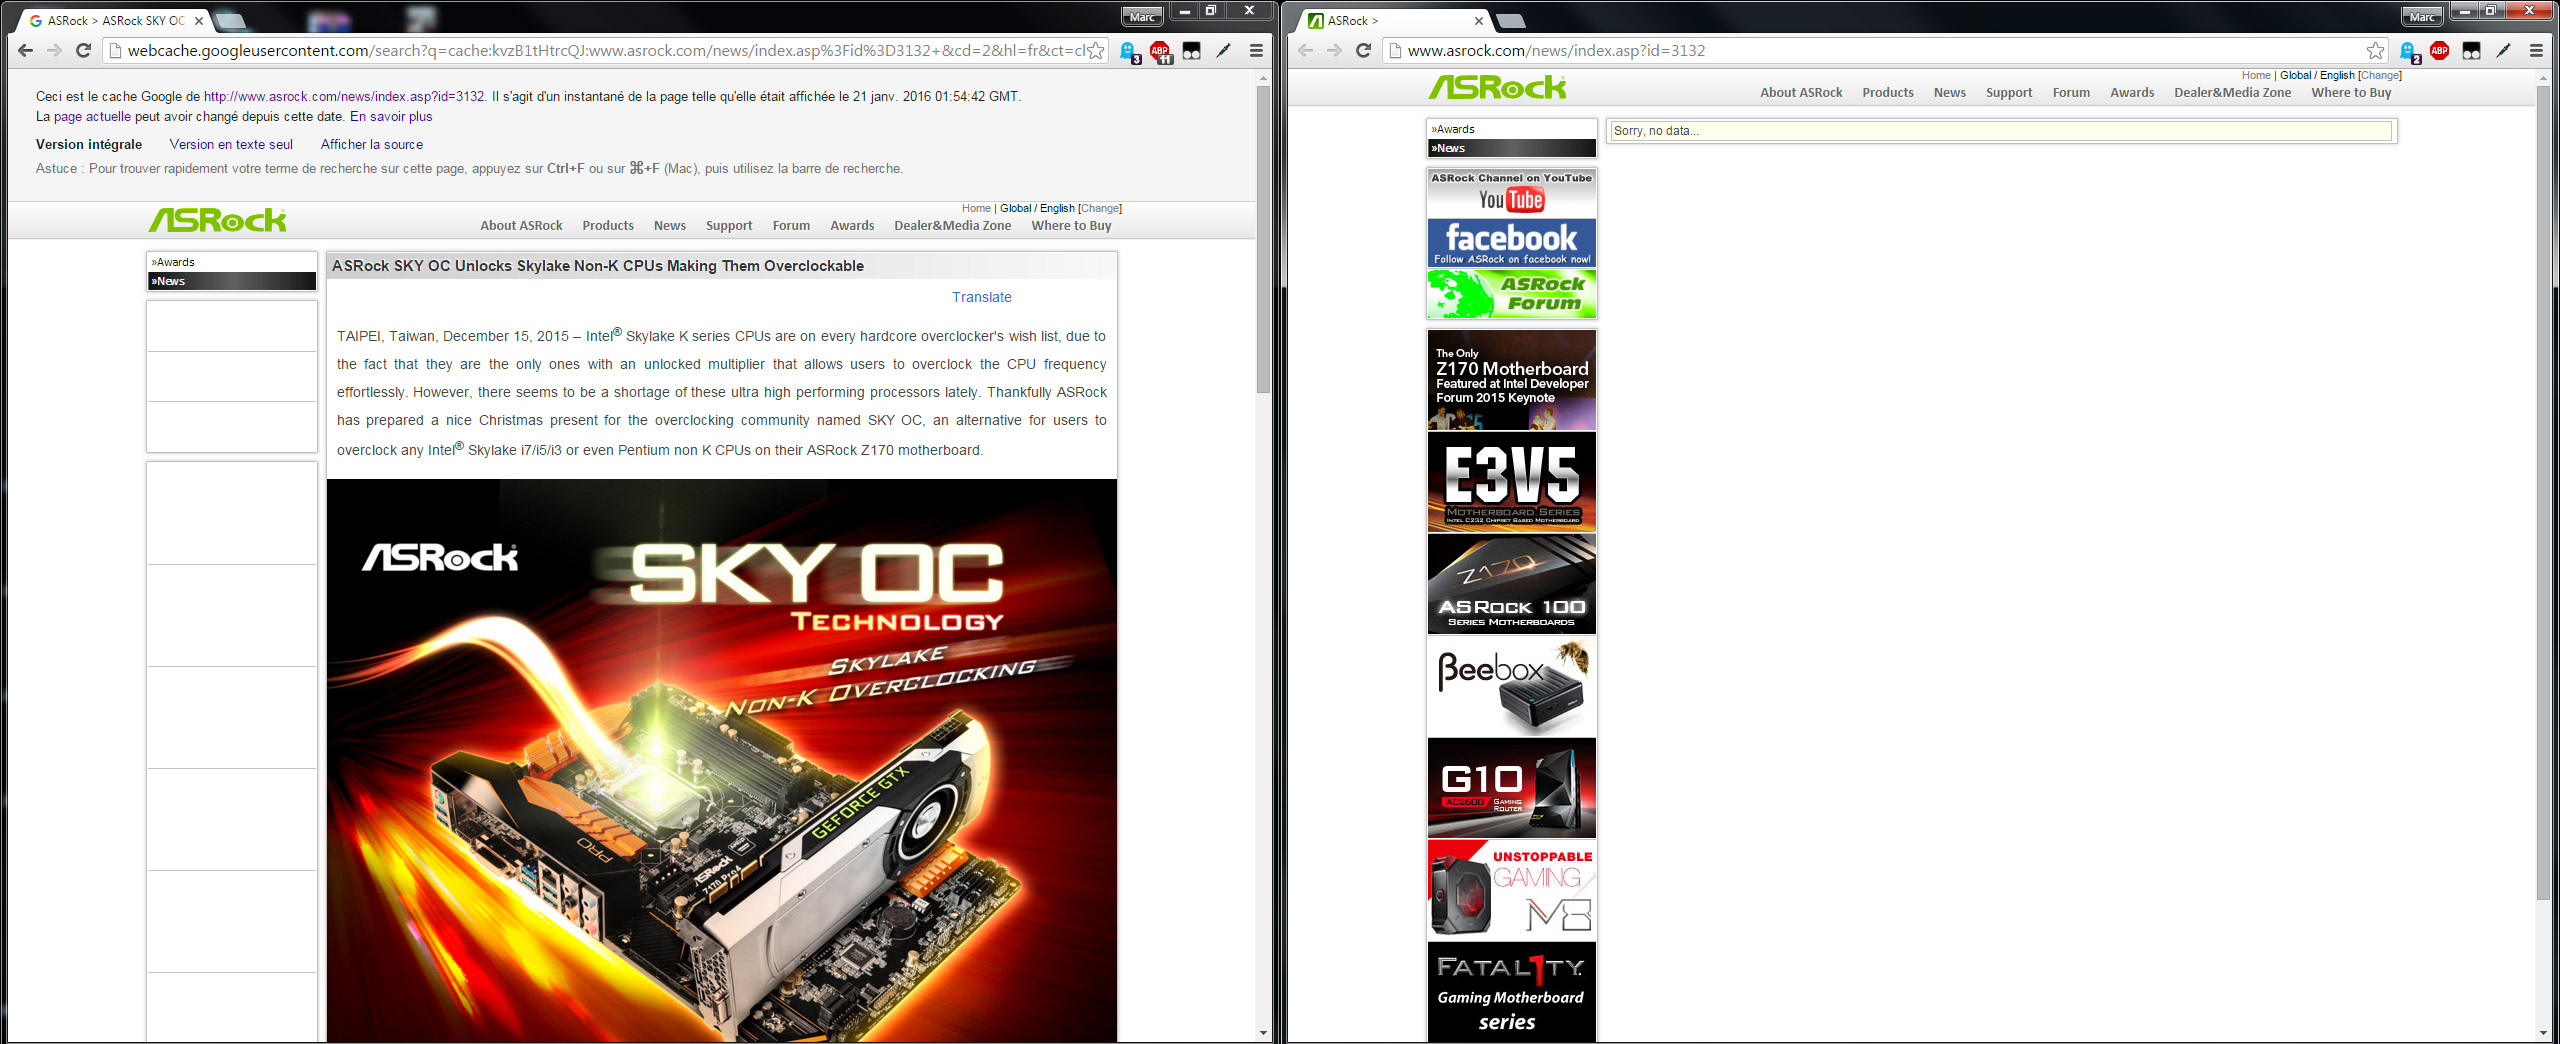Open the Z170 Motherboard IDF 2015 banner

[x=1511, y=380]
